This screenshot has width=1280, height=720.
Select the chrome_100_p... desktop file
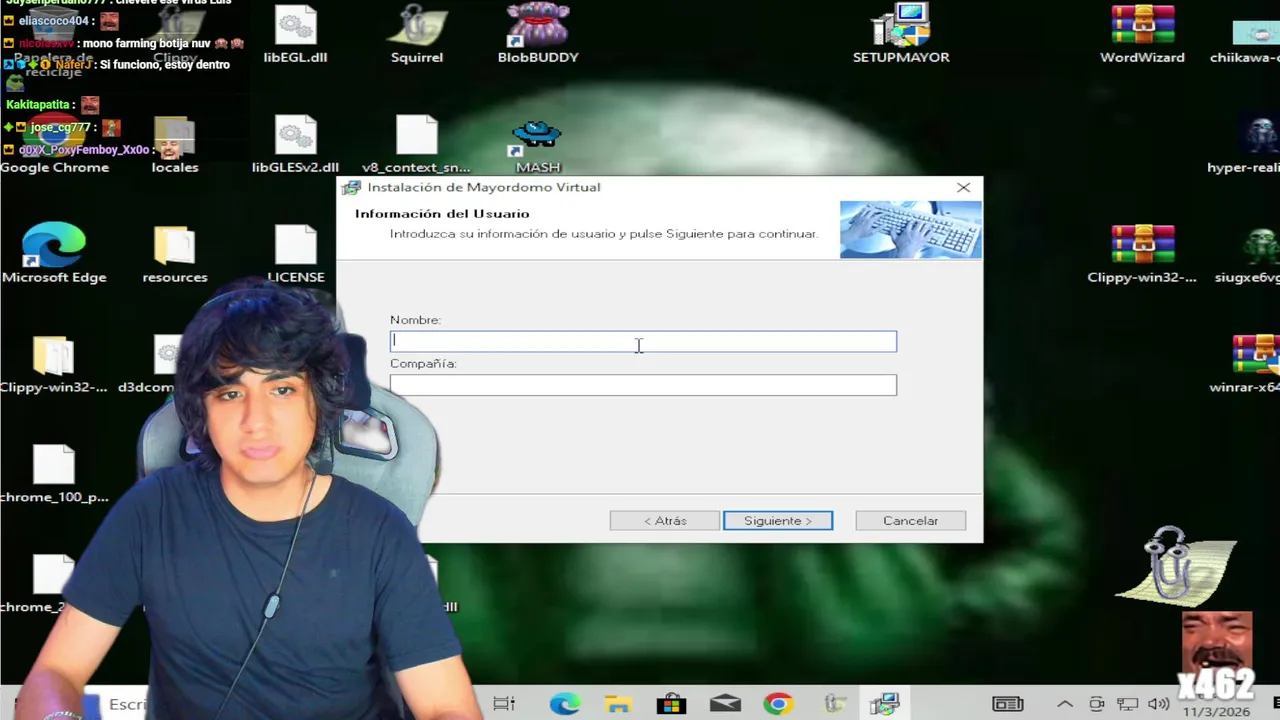pyautogui.click(x=54, y=475)
